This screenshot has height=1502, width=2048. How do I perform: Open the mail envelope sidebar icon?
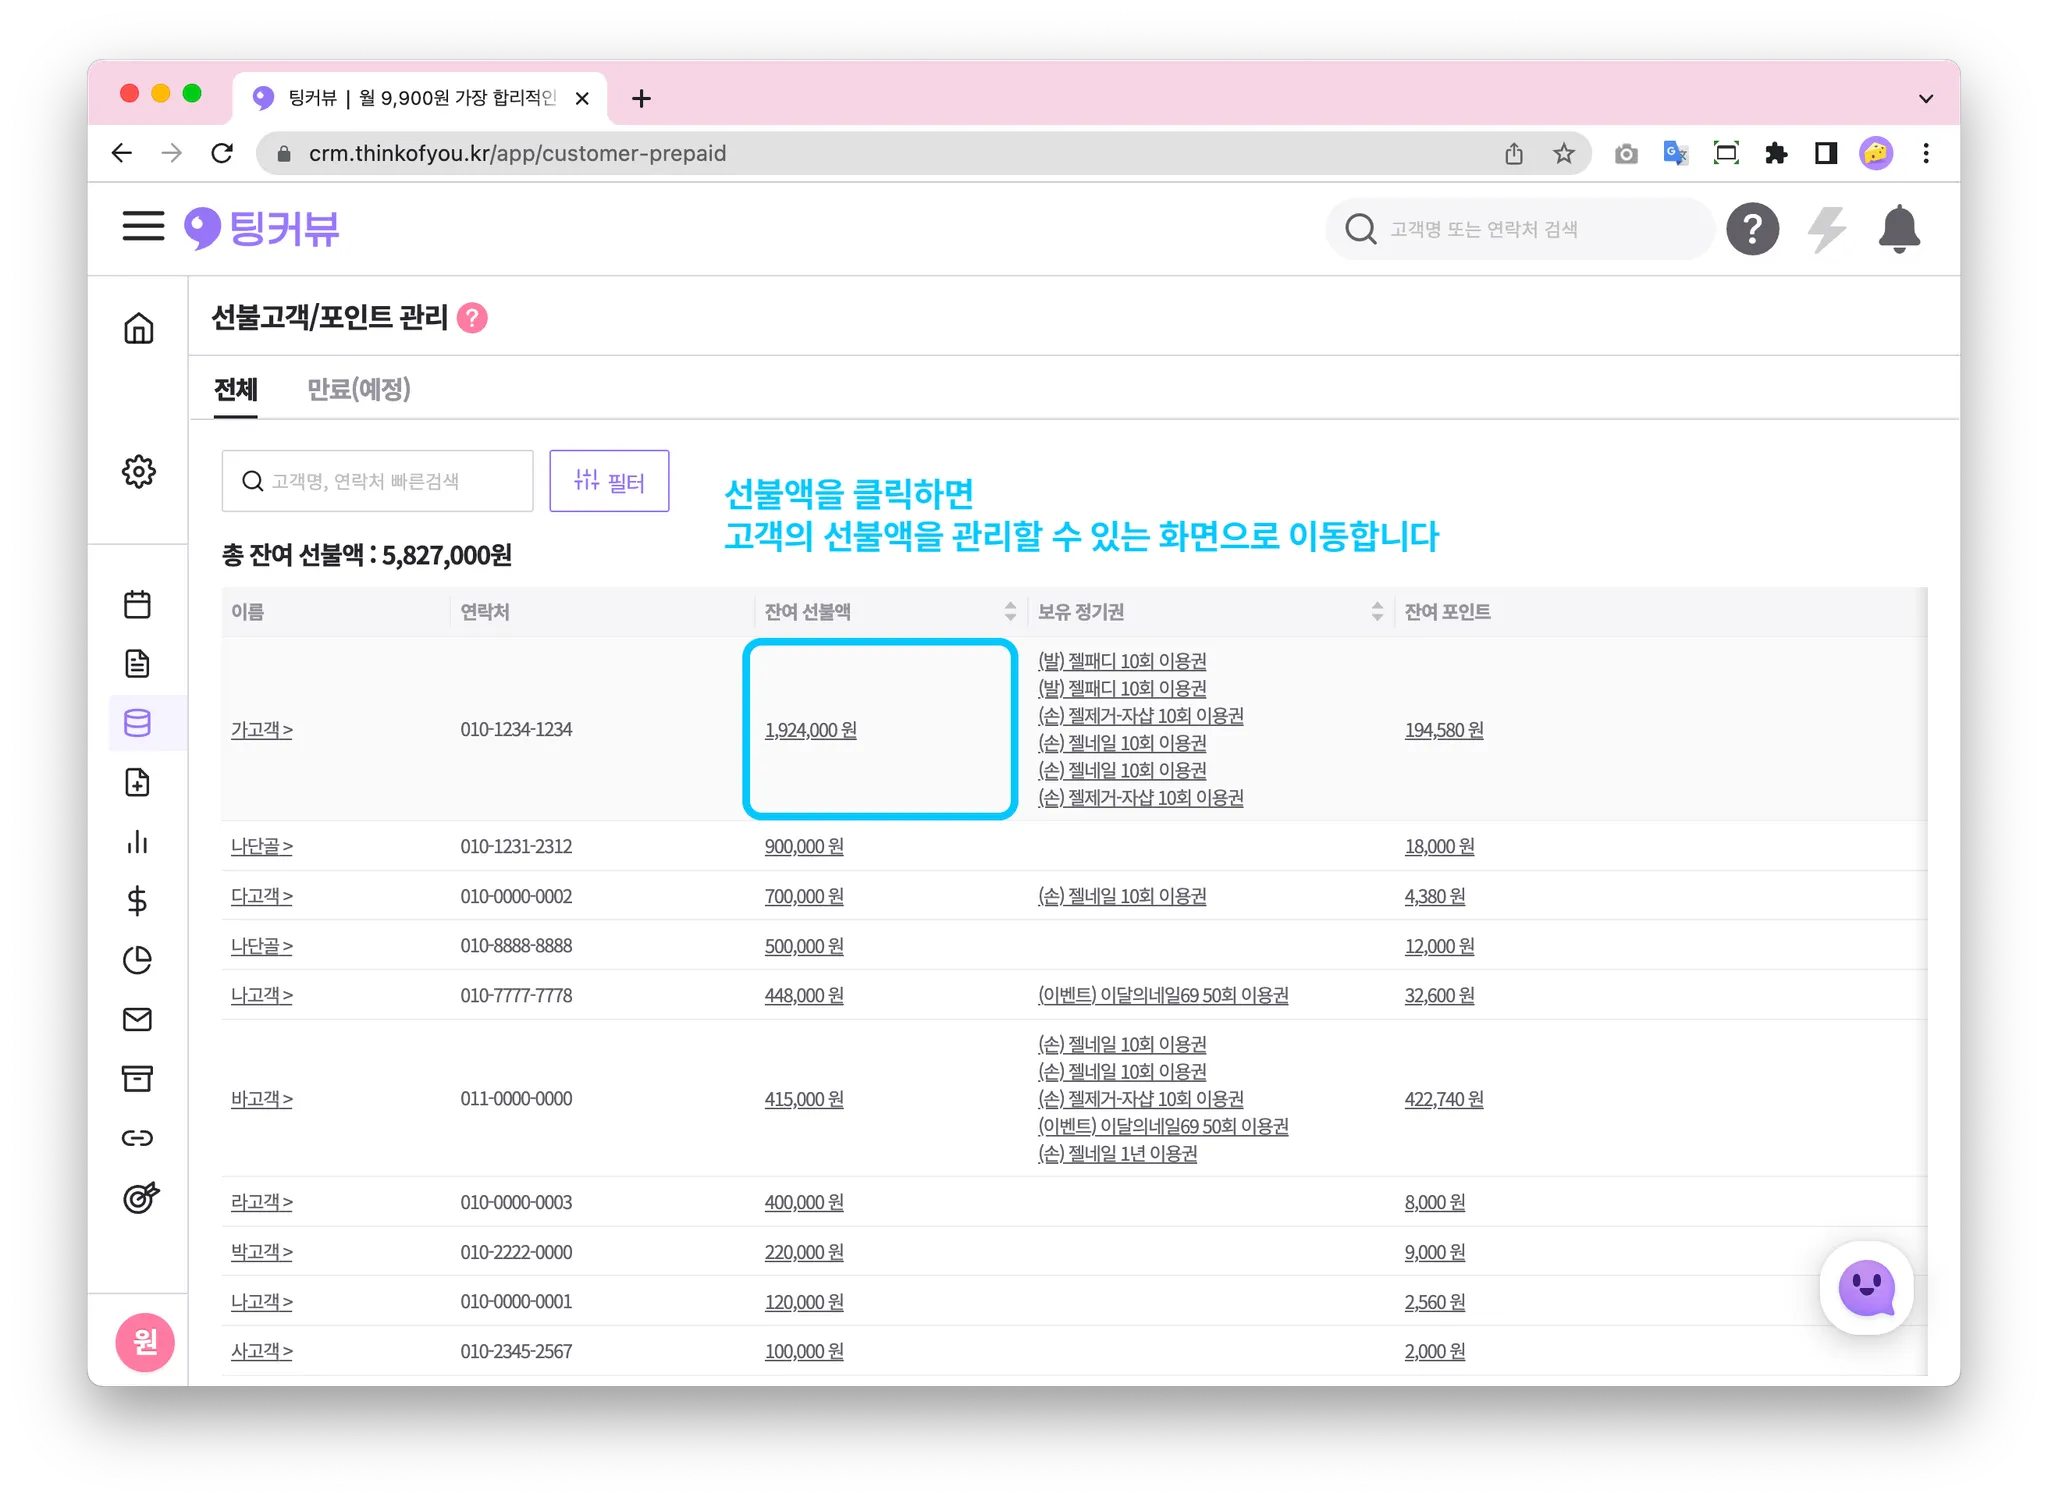click(137, 1019)
